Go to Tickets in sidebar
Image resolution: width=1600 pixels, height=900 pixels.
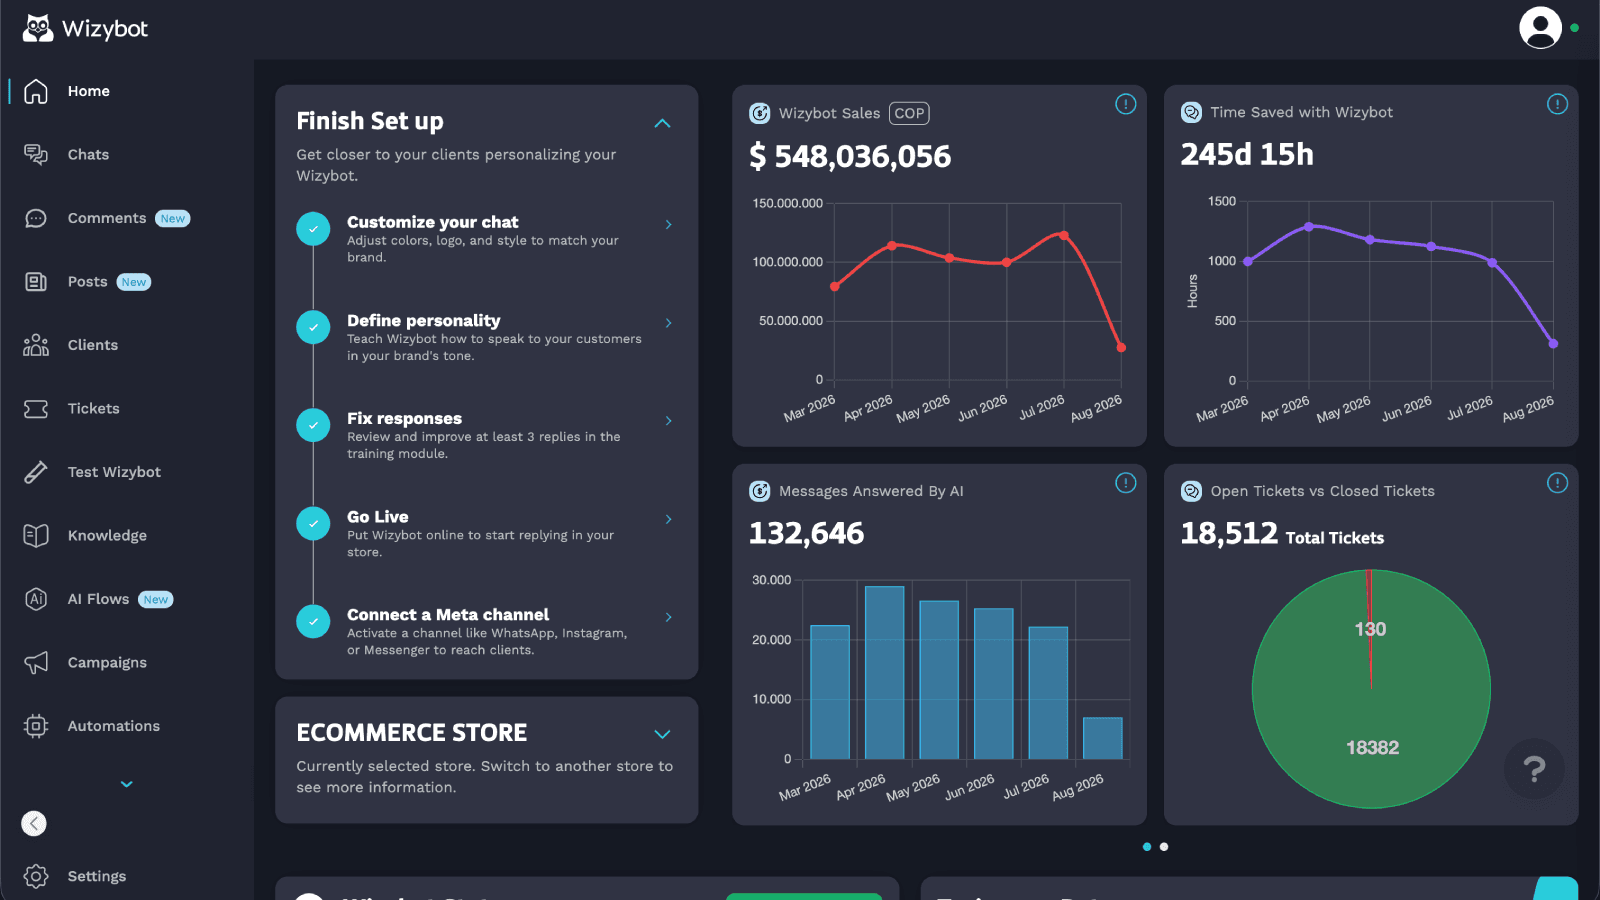click(x=94, y=409)
